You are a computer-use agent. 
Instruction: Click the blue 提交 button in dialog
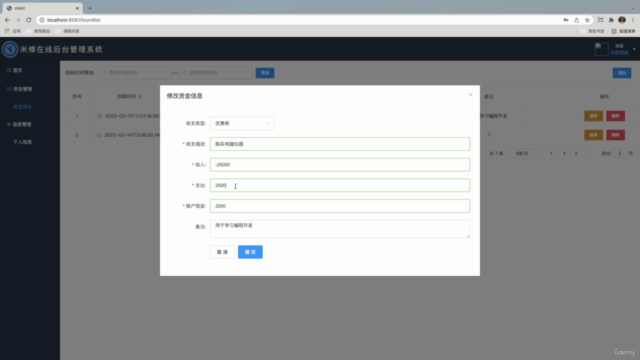[x=250, y=252]
